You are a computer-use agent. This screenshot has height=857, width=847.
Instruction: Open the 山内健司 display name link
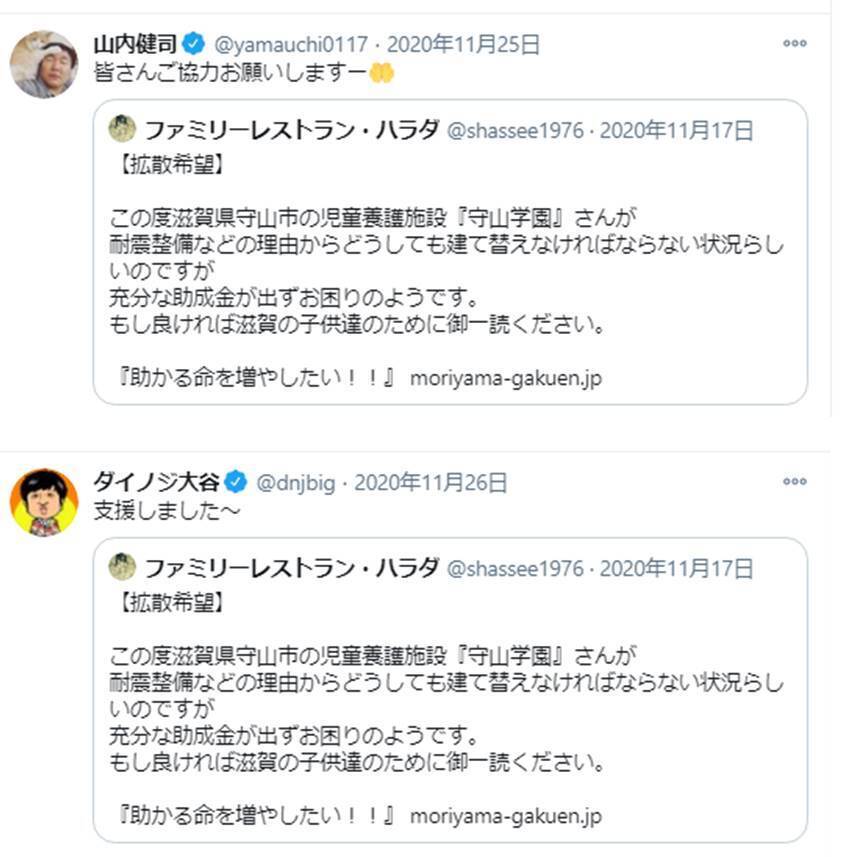click(x=135, y=44)
